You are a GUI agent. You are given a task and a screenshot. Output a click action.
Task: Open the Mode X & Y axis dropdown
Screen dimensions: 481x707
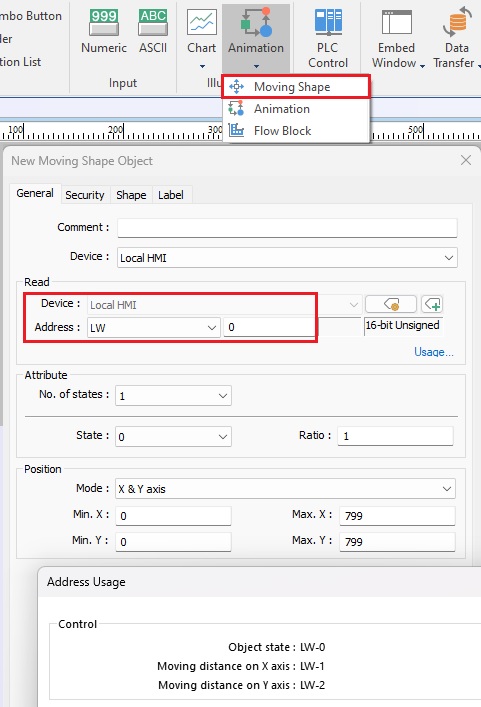coord(285,489)
